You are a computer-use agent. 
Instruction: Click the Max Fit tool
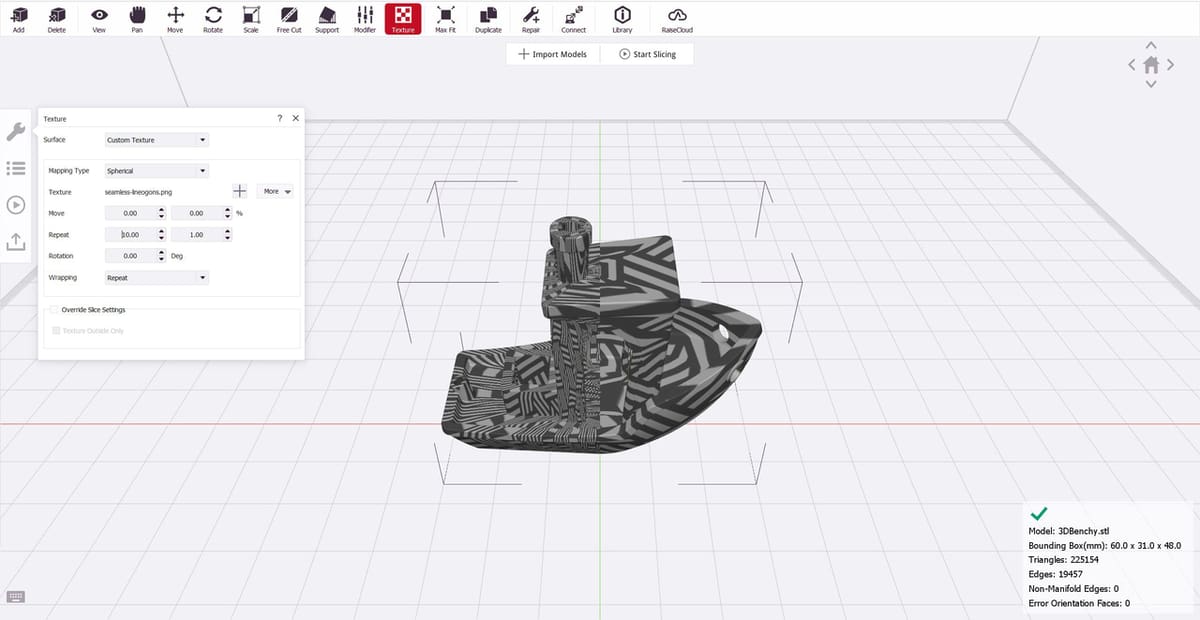coord(446,19)
